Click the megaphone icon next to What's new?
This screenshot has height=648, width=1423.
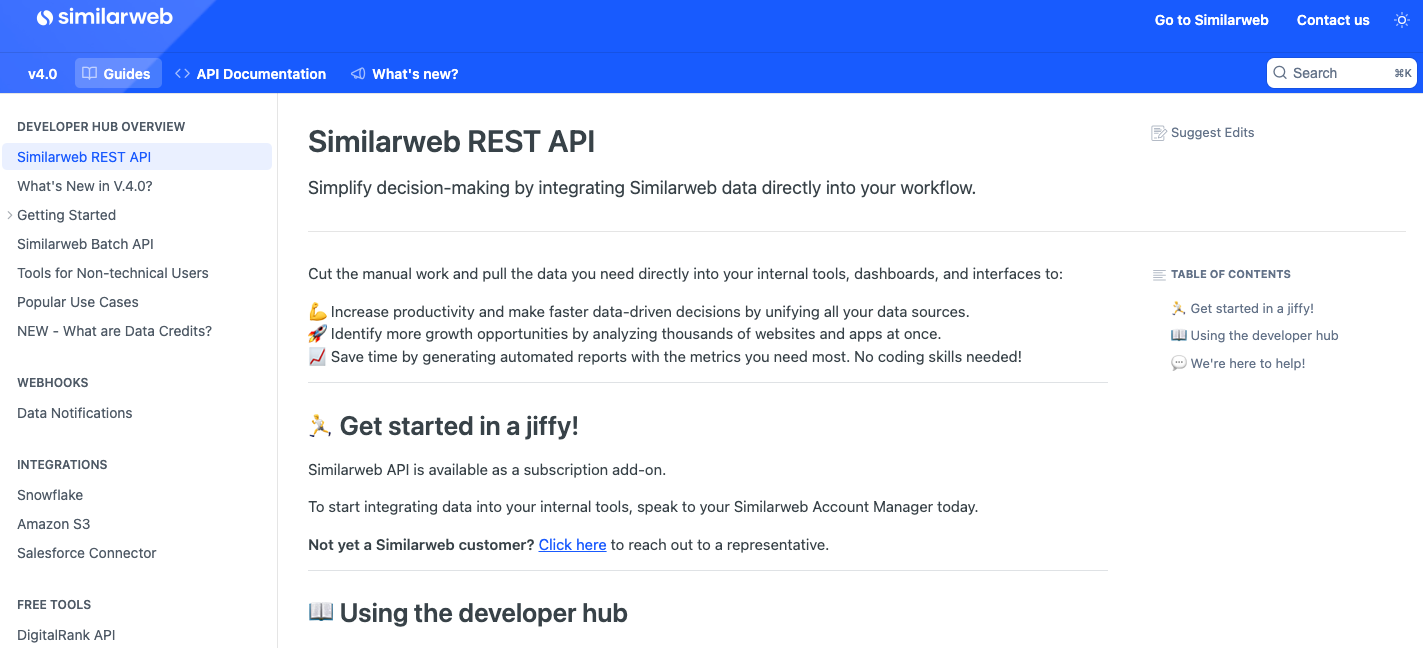coord(356,73)
